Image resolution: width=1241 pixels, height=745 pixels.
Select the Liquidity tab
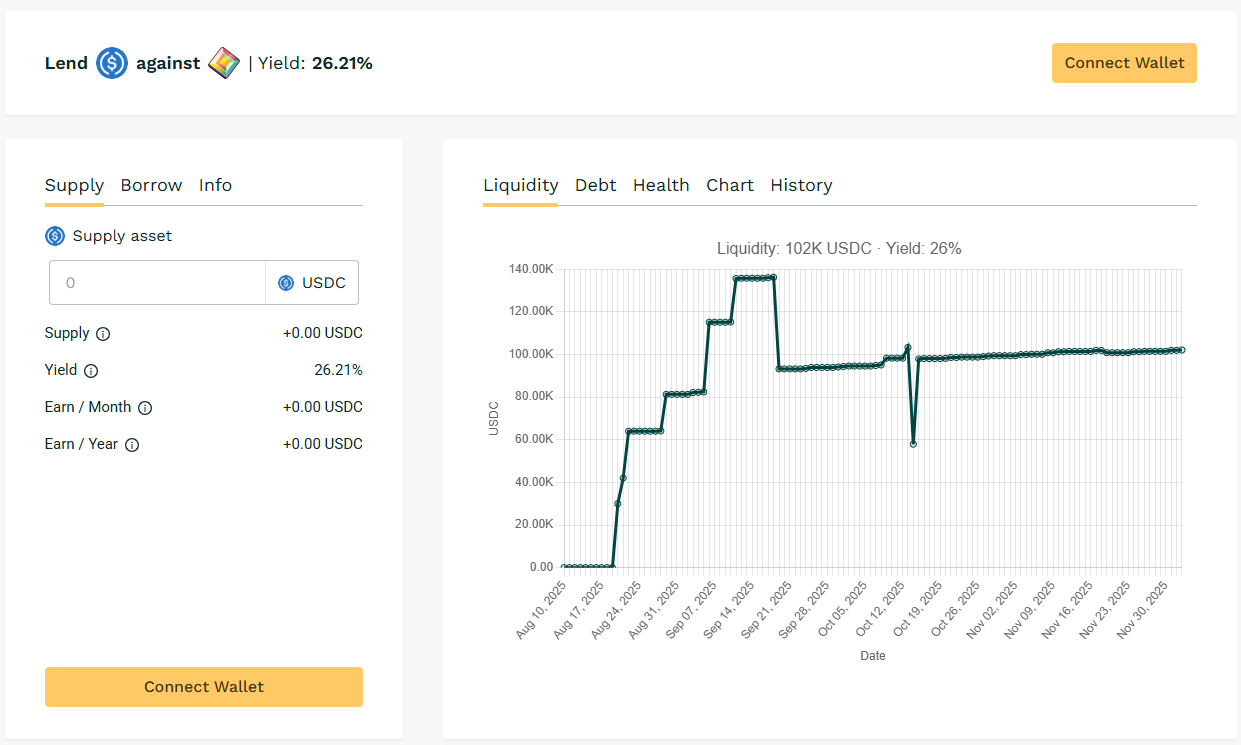[520, 185]
